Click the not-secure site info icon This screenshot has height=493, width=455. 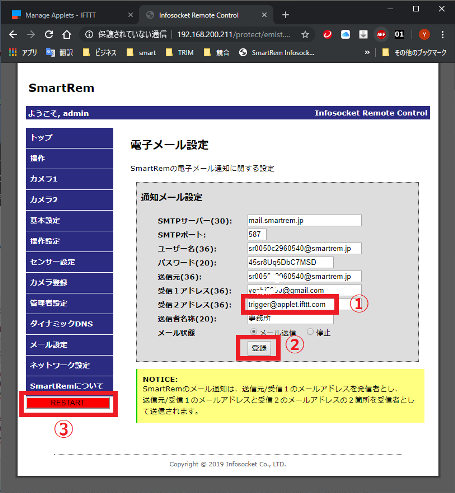(89, 34)
